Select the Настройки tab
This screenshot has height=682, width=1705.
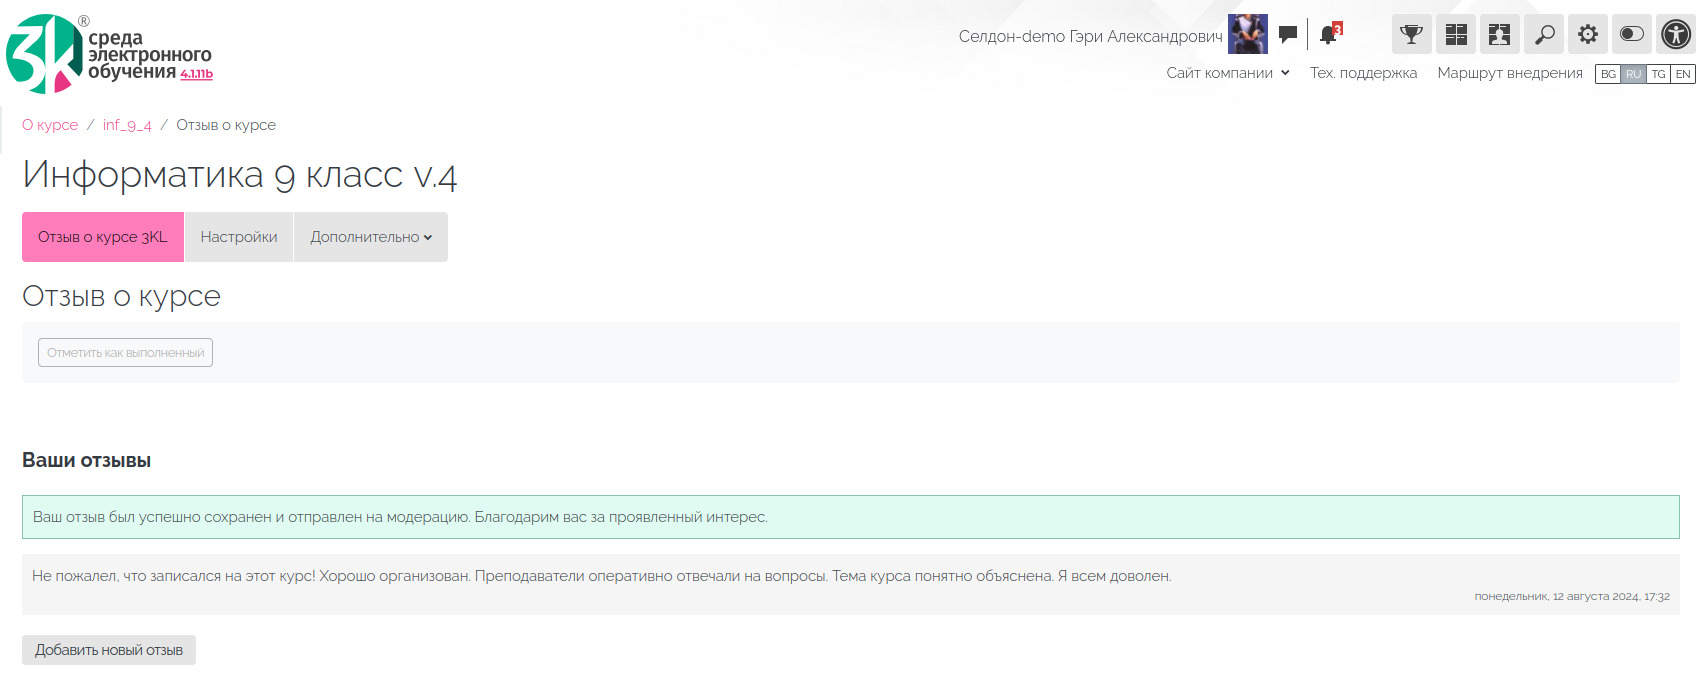point(239,237)
